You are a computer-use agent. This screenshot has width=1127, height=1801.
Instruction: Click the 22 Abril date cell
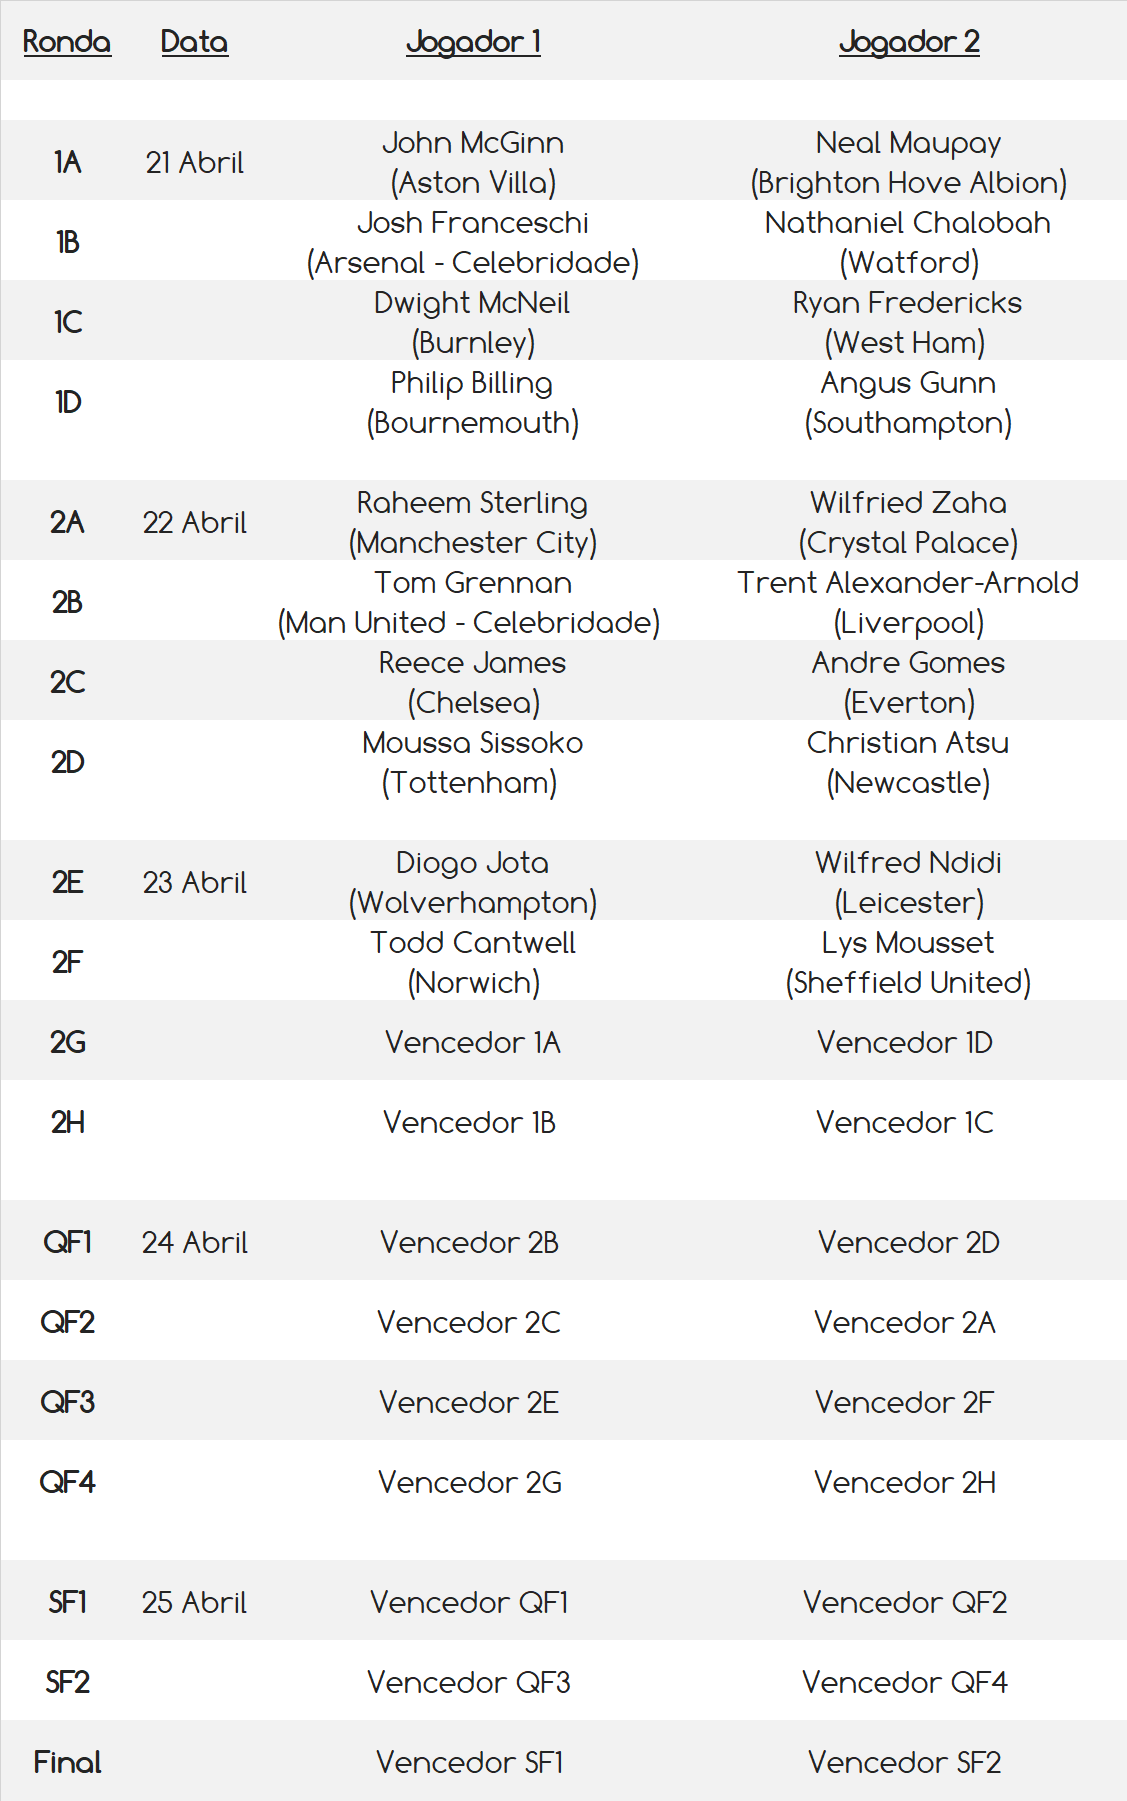[194, 522]
